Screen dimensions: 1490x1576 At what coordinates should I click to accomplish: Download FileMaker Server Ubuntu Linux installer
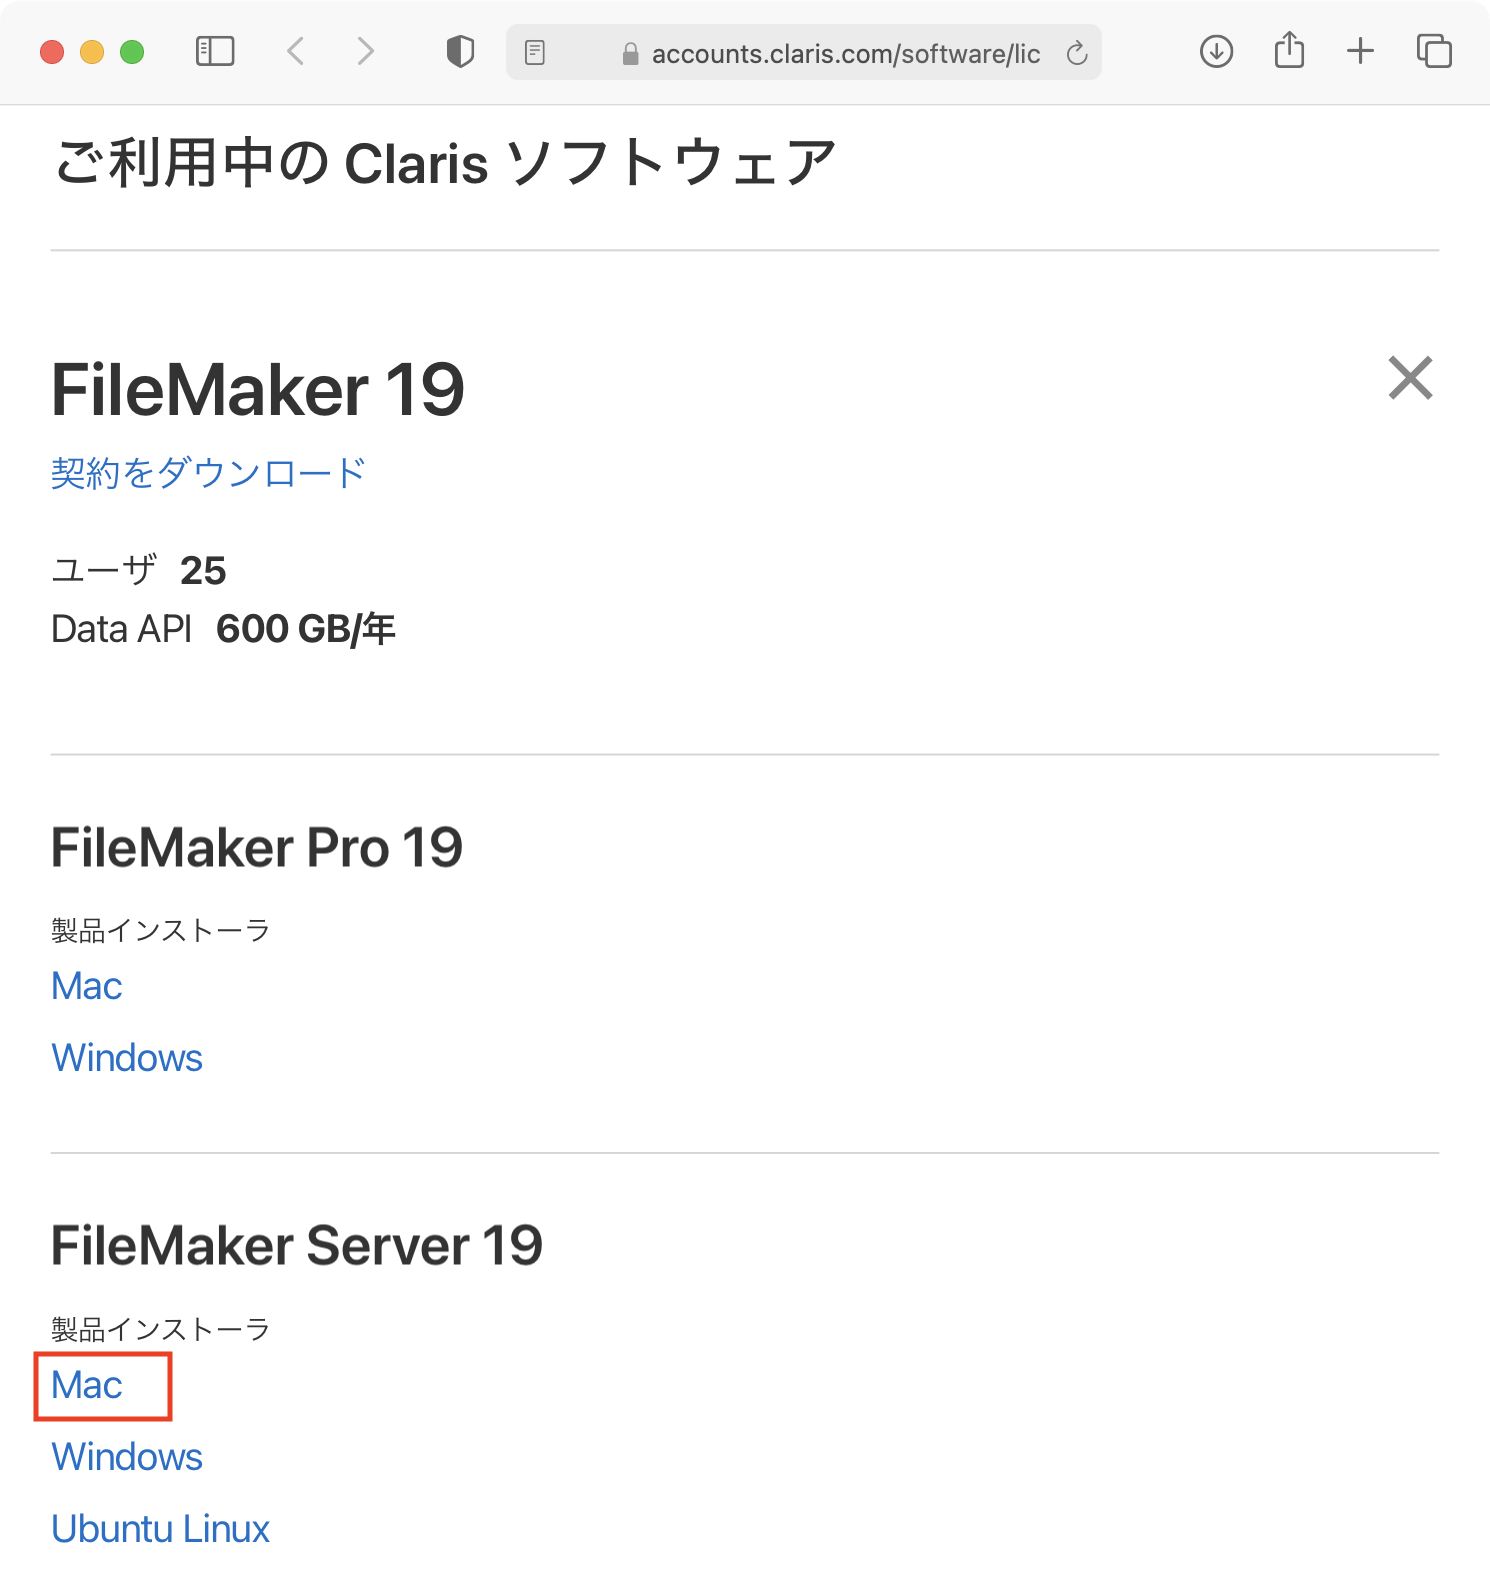(x=160, y=1529)
